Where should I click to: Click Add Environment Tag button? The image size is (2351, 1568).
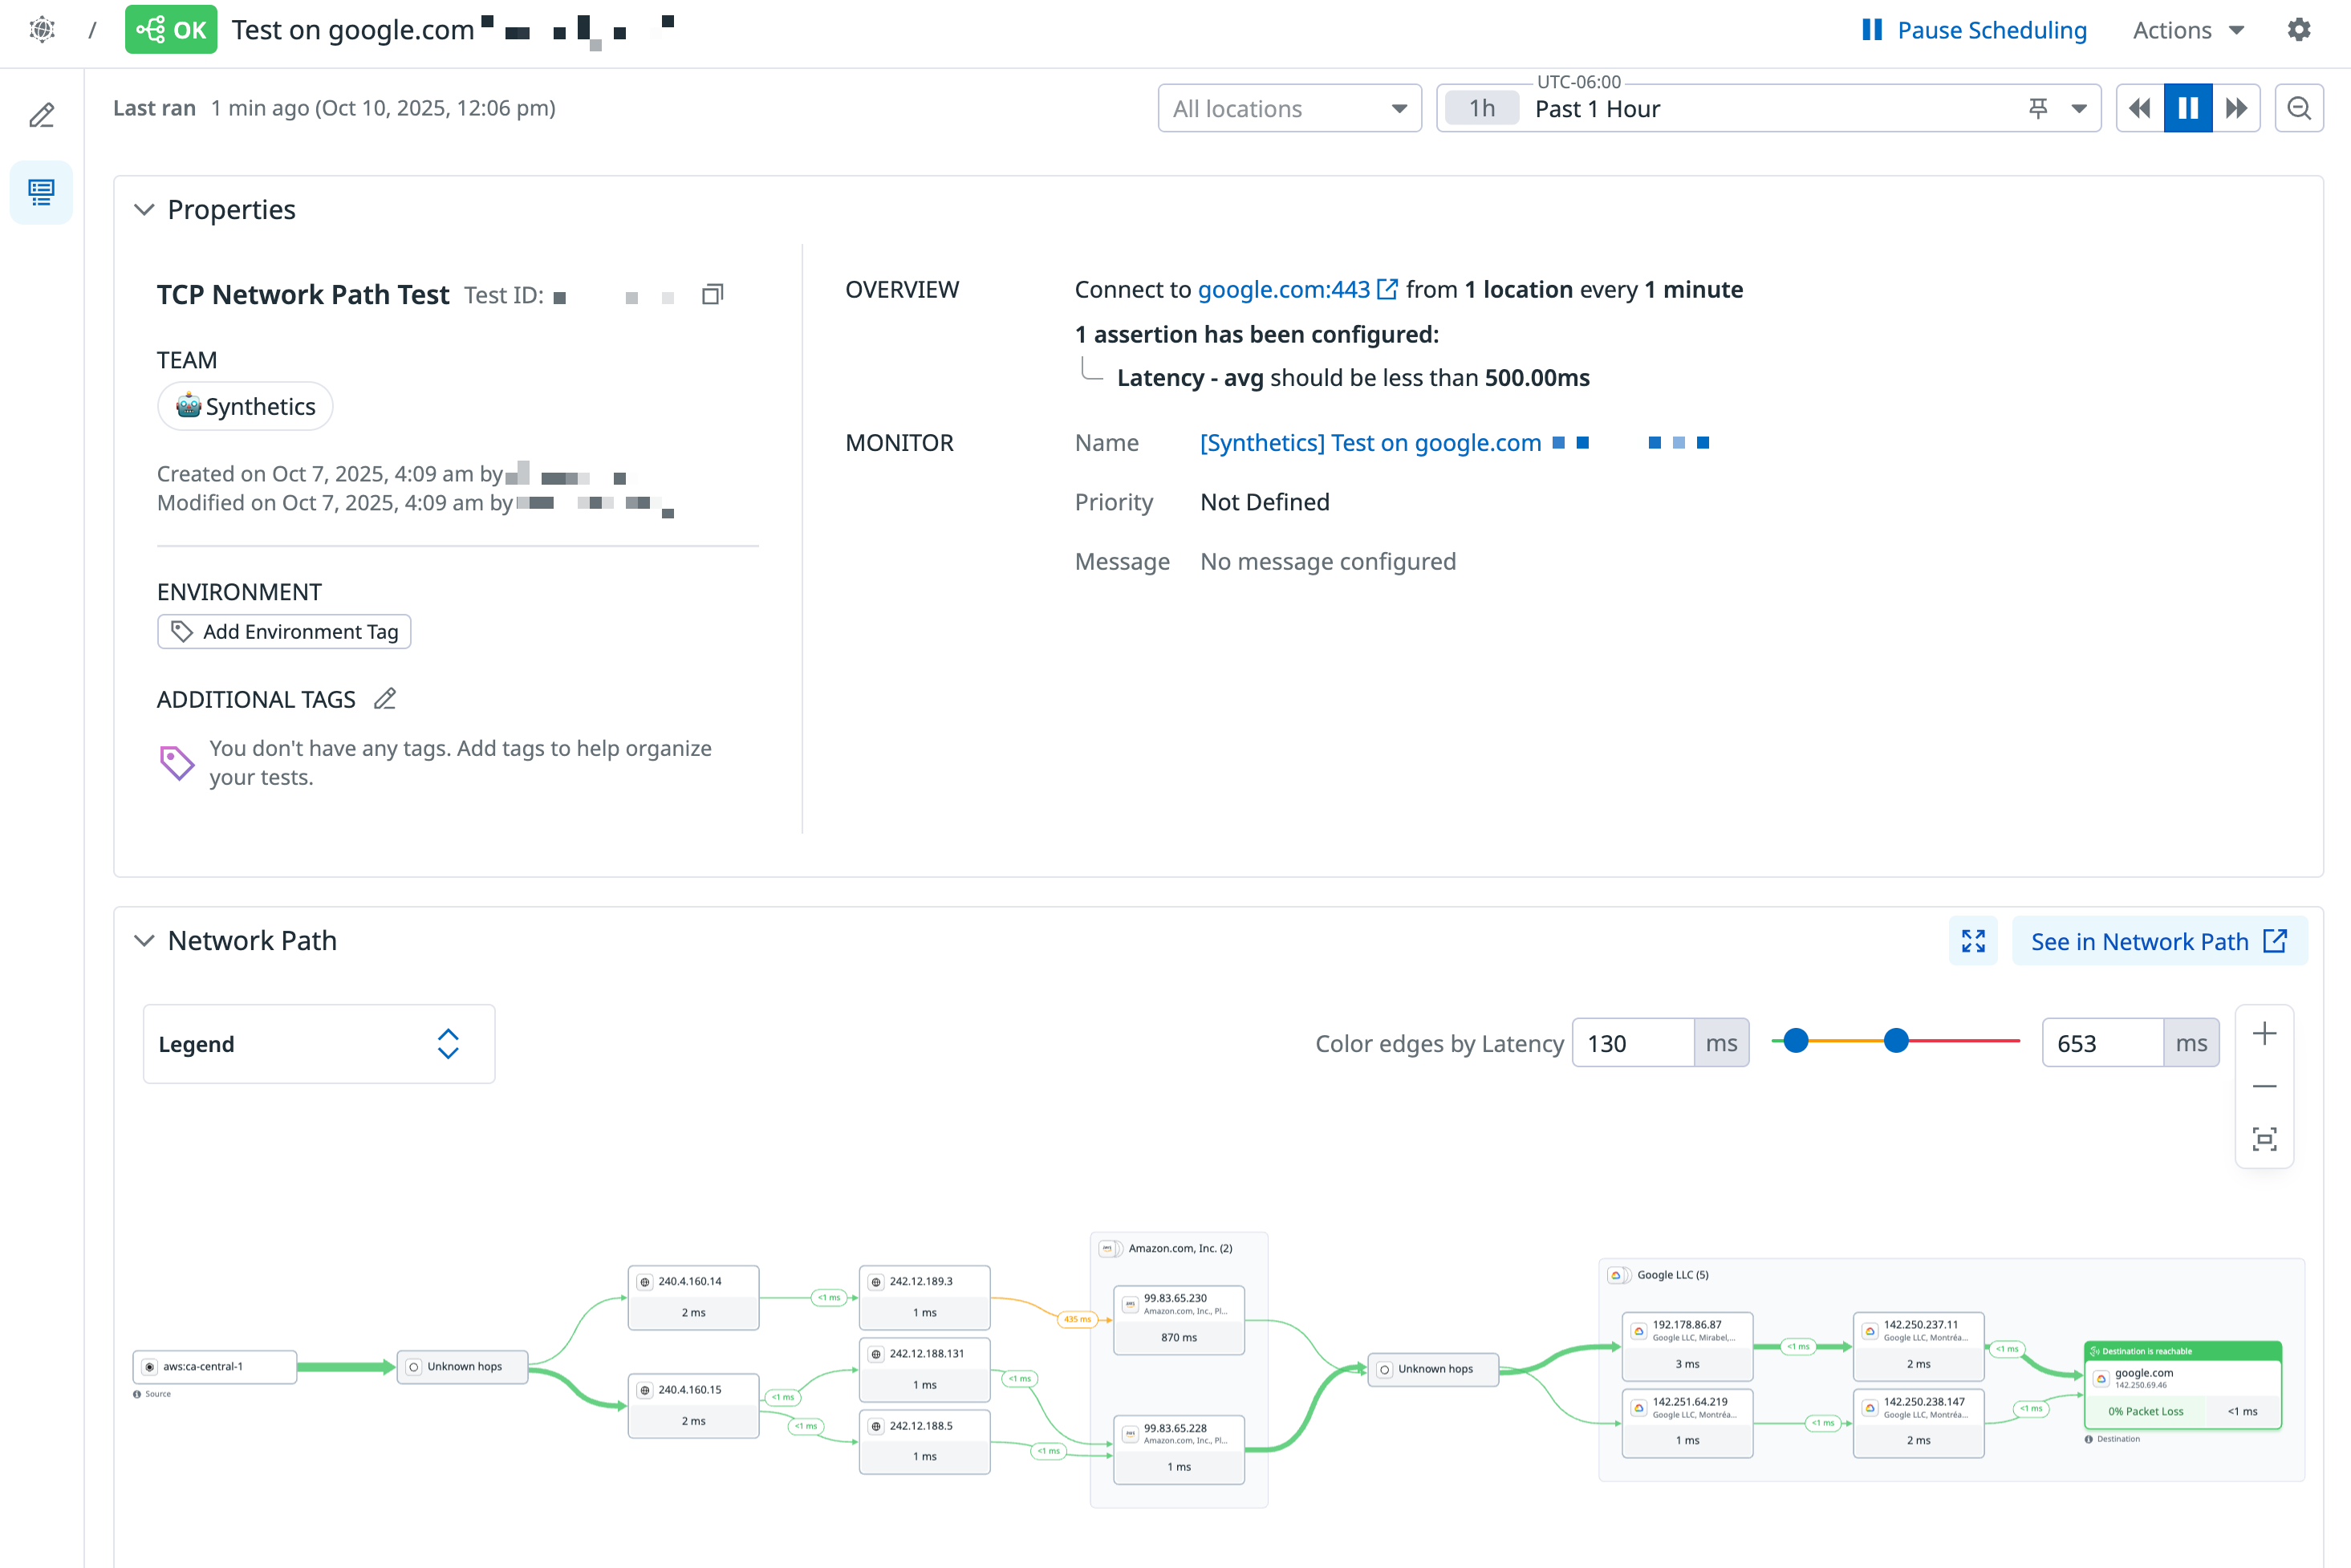click(x=284, y=632)
